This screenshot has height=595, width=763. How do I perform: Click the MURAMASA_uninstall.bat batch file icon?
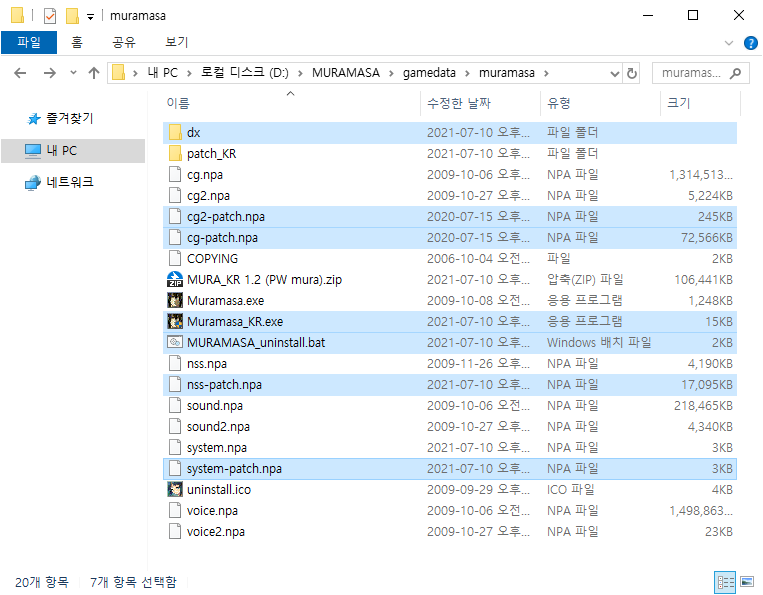[175, 342]
